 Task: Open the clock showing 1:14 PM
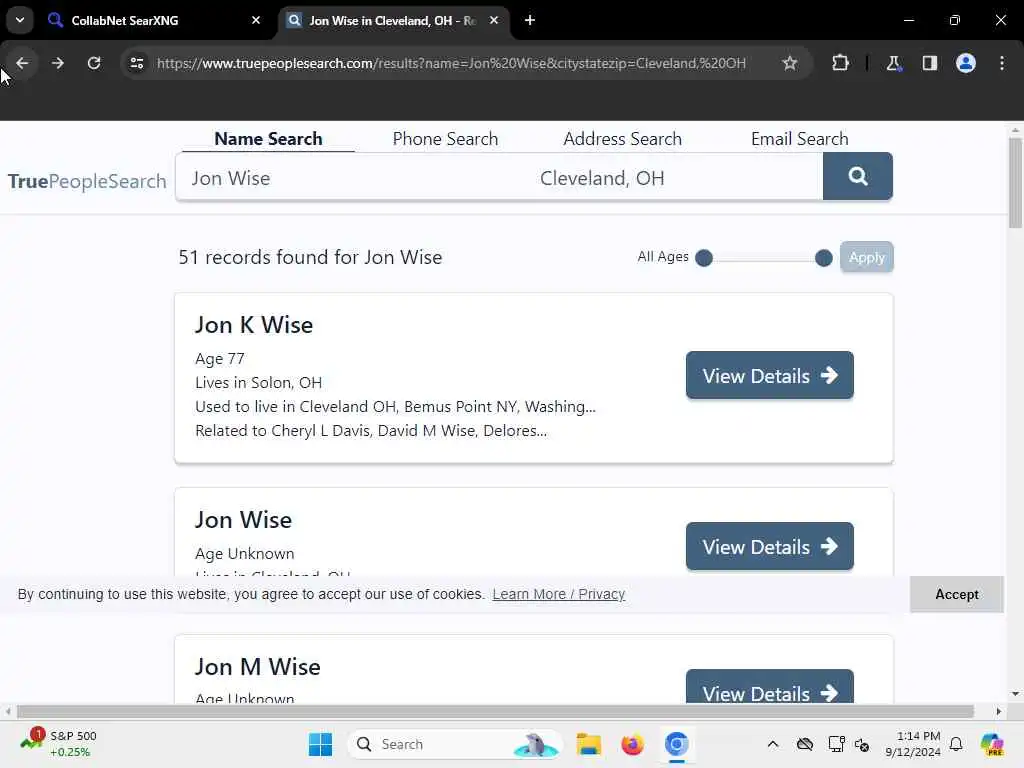[x=913, y=744]
